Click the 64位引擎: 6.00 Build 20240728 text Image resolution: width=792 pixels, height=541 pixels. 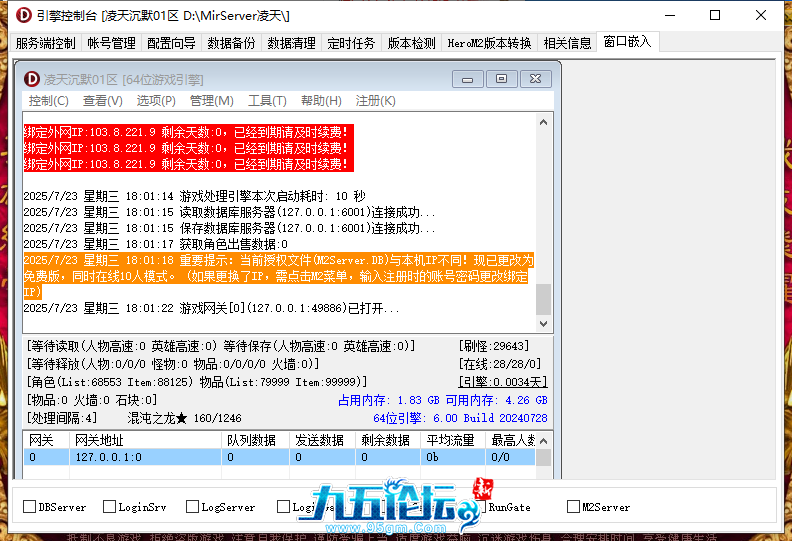click(x=460, y=418)
